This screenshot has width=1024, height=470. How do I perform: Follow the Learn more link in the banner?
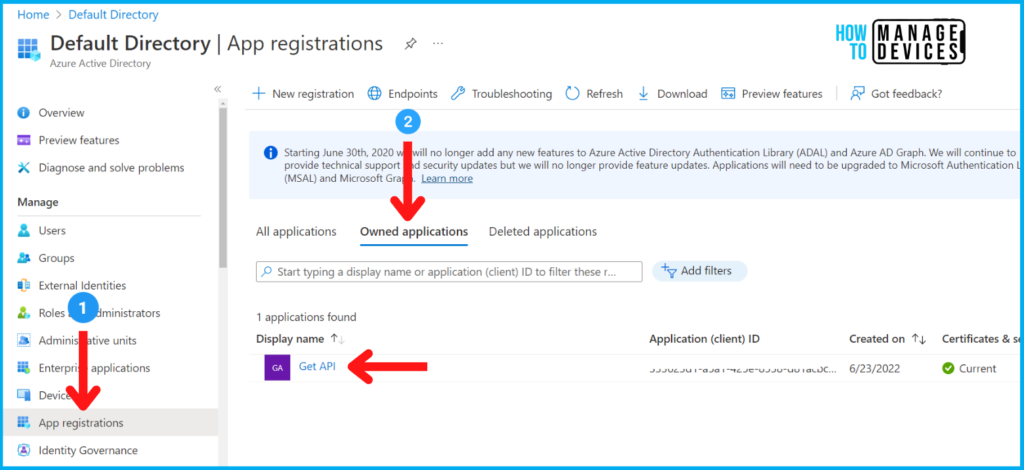pos(447,178)
